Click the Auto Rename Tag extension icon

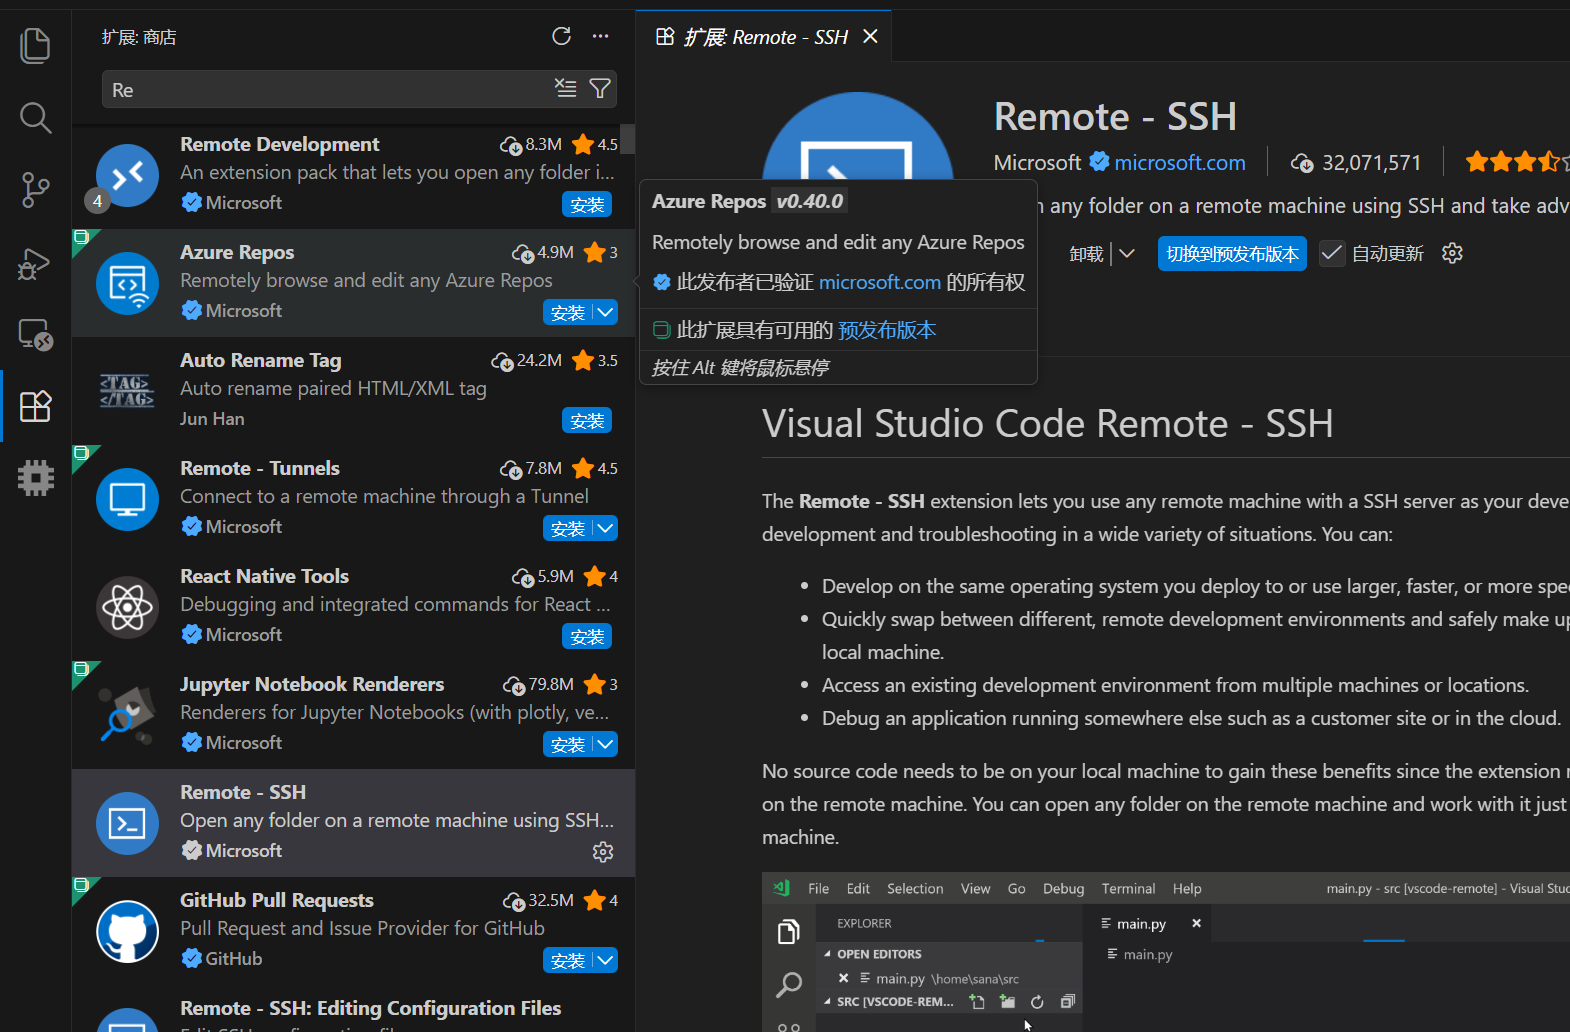127,392
